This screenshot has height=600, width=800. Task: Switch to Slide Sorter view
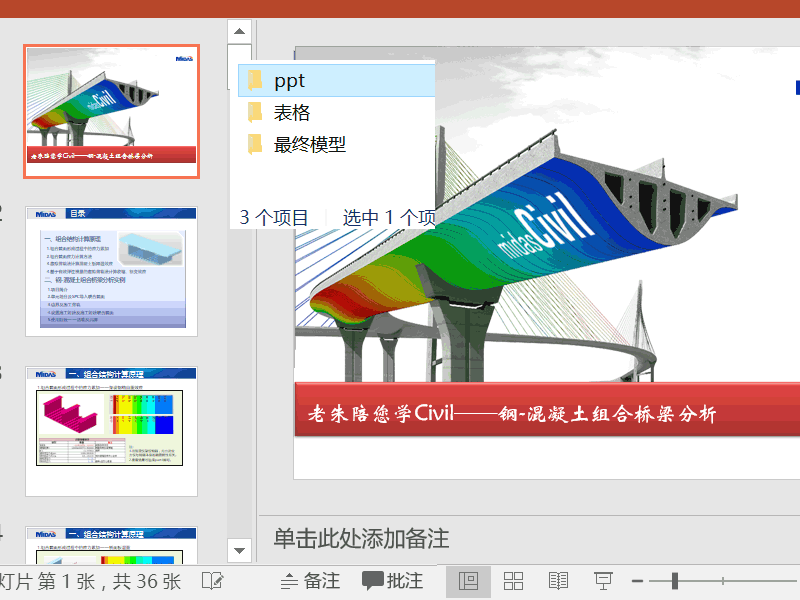(513, 581)
